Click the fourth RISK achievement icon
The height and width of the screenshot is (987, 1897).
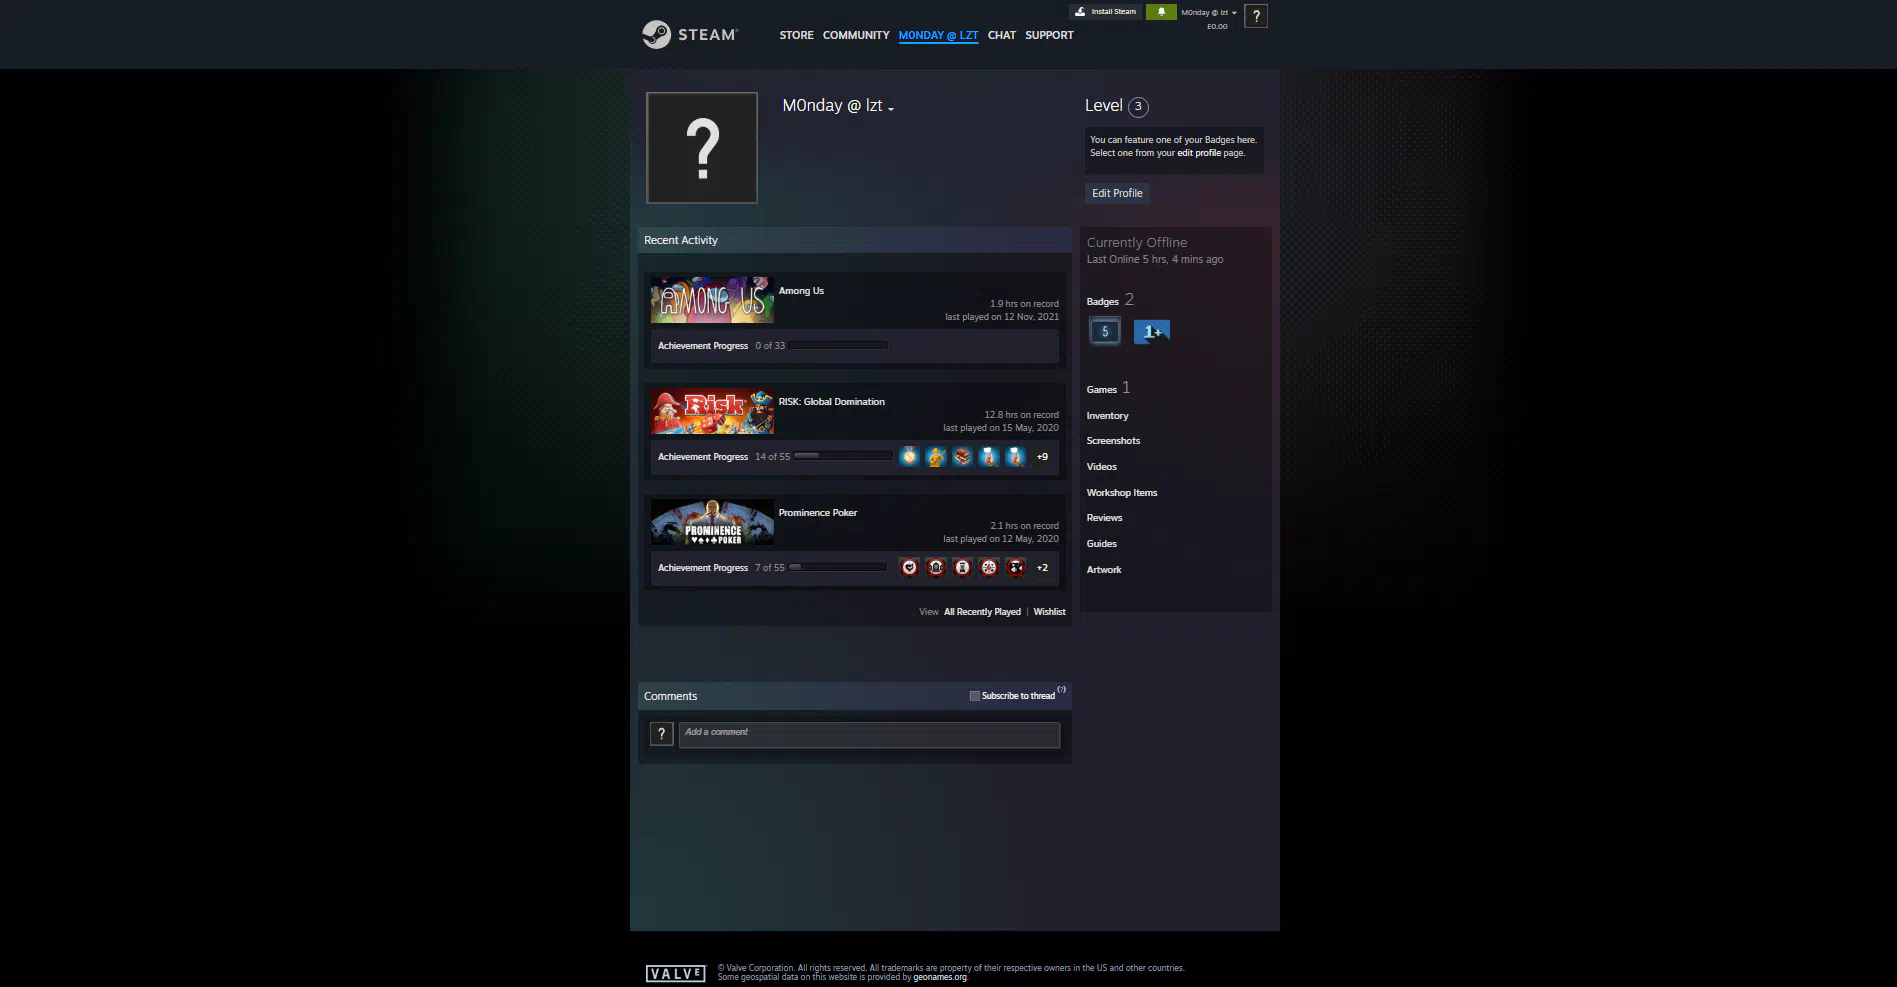click(989, 457)
